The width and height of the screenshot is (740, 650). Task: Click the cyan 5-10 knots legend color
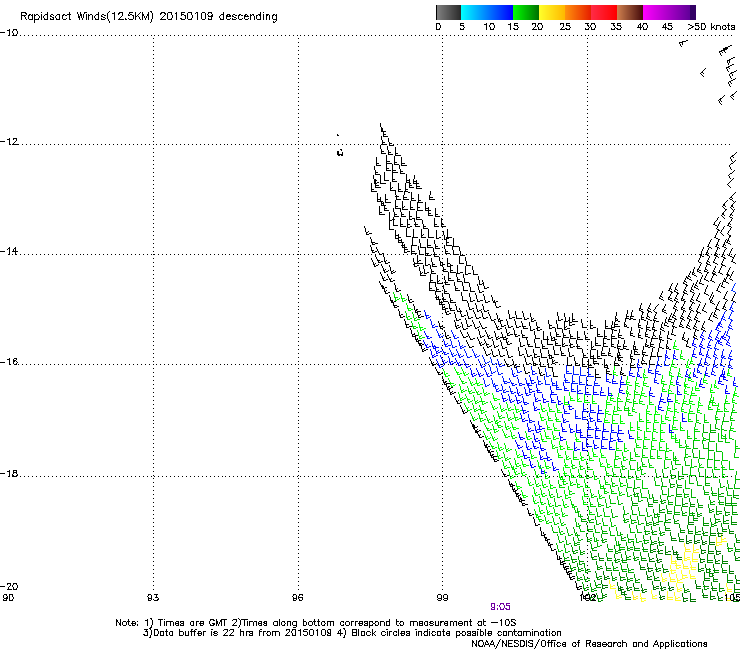coord(474,12)
